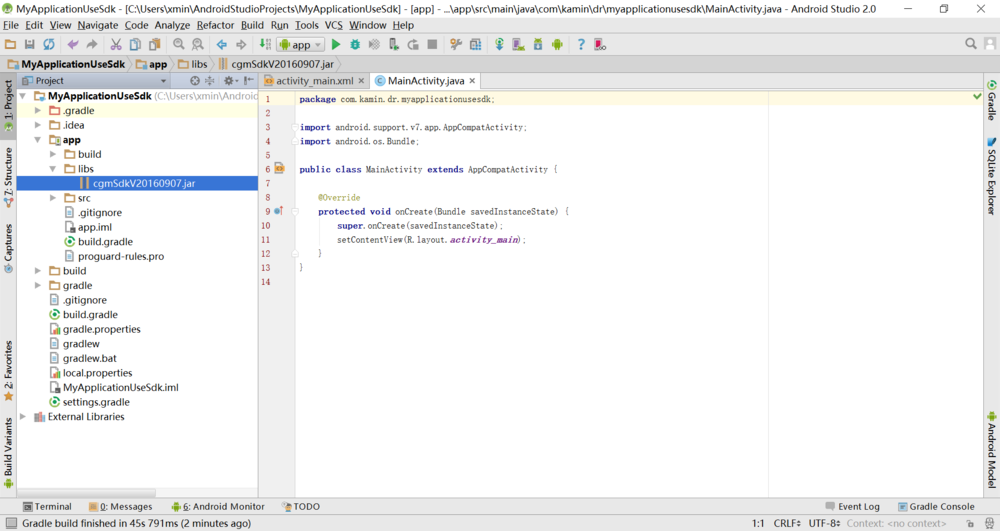Click the Undo arrow in toolbar
The width and height of the screenshot is (1000, 531).
tap(73, 45)
